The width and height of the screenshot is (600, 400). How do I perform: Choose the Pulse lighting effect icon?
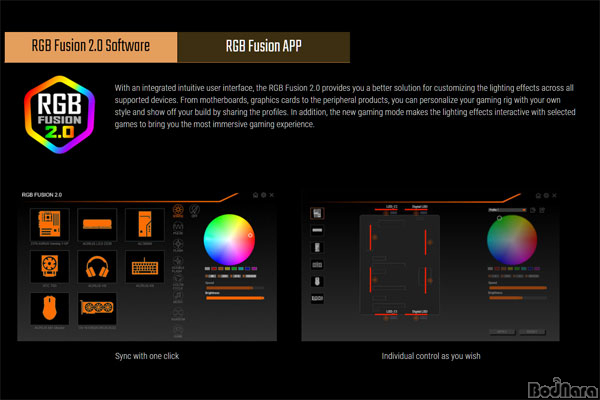178,228
